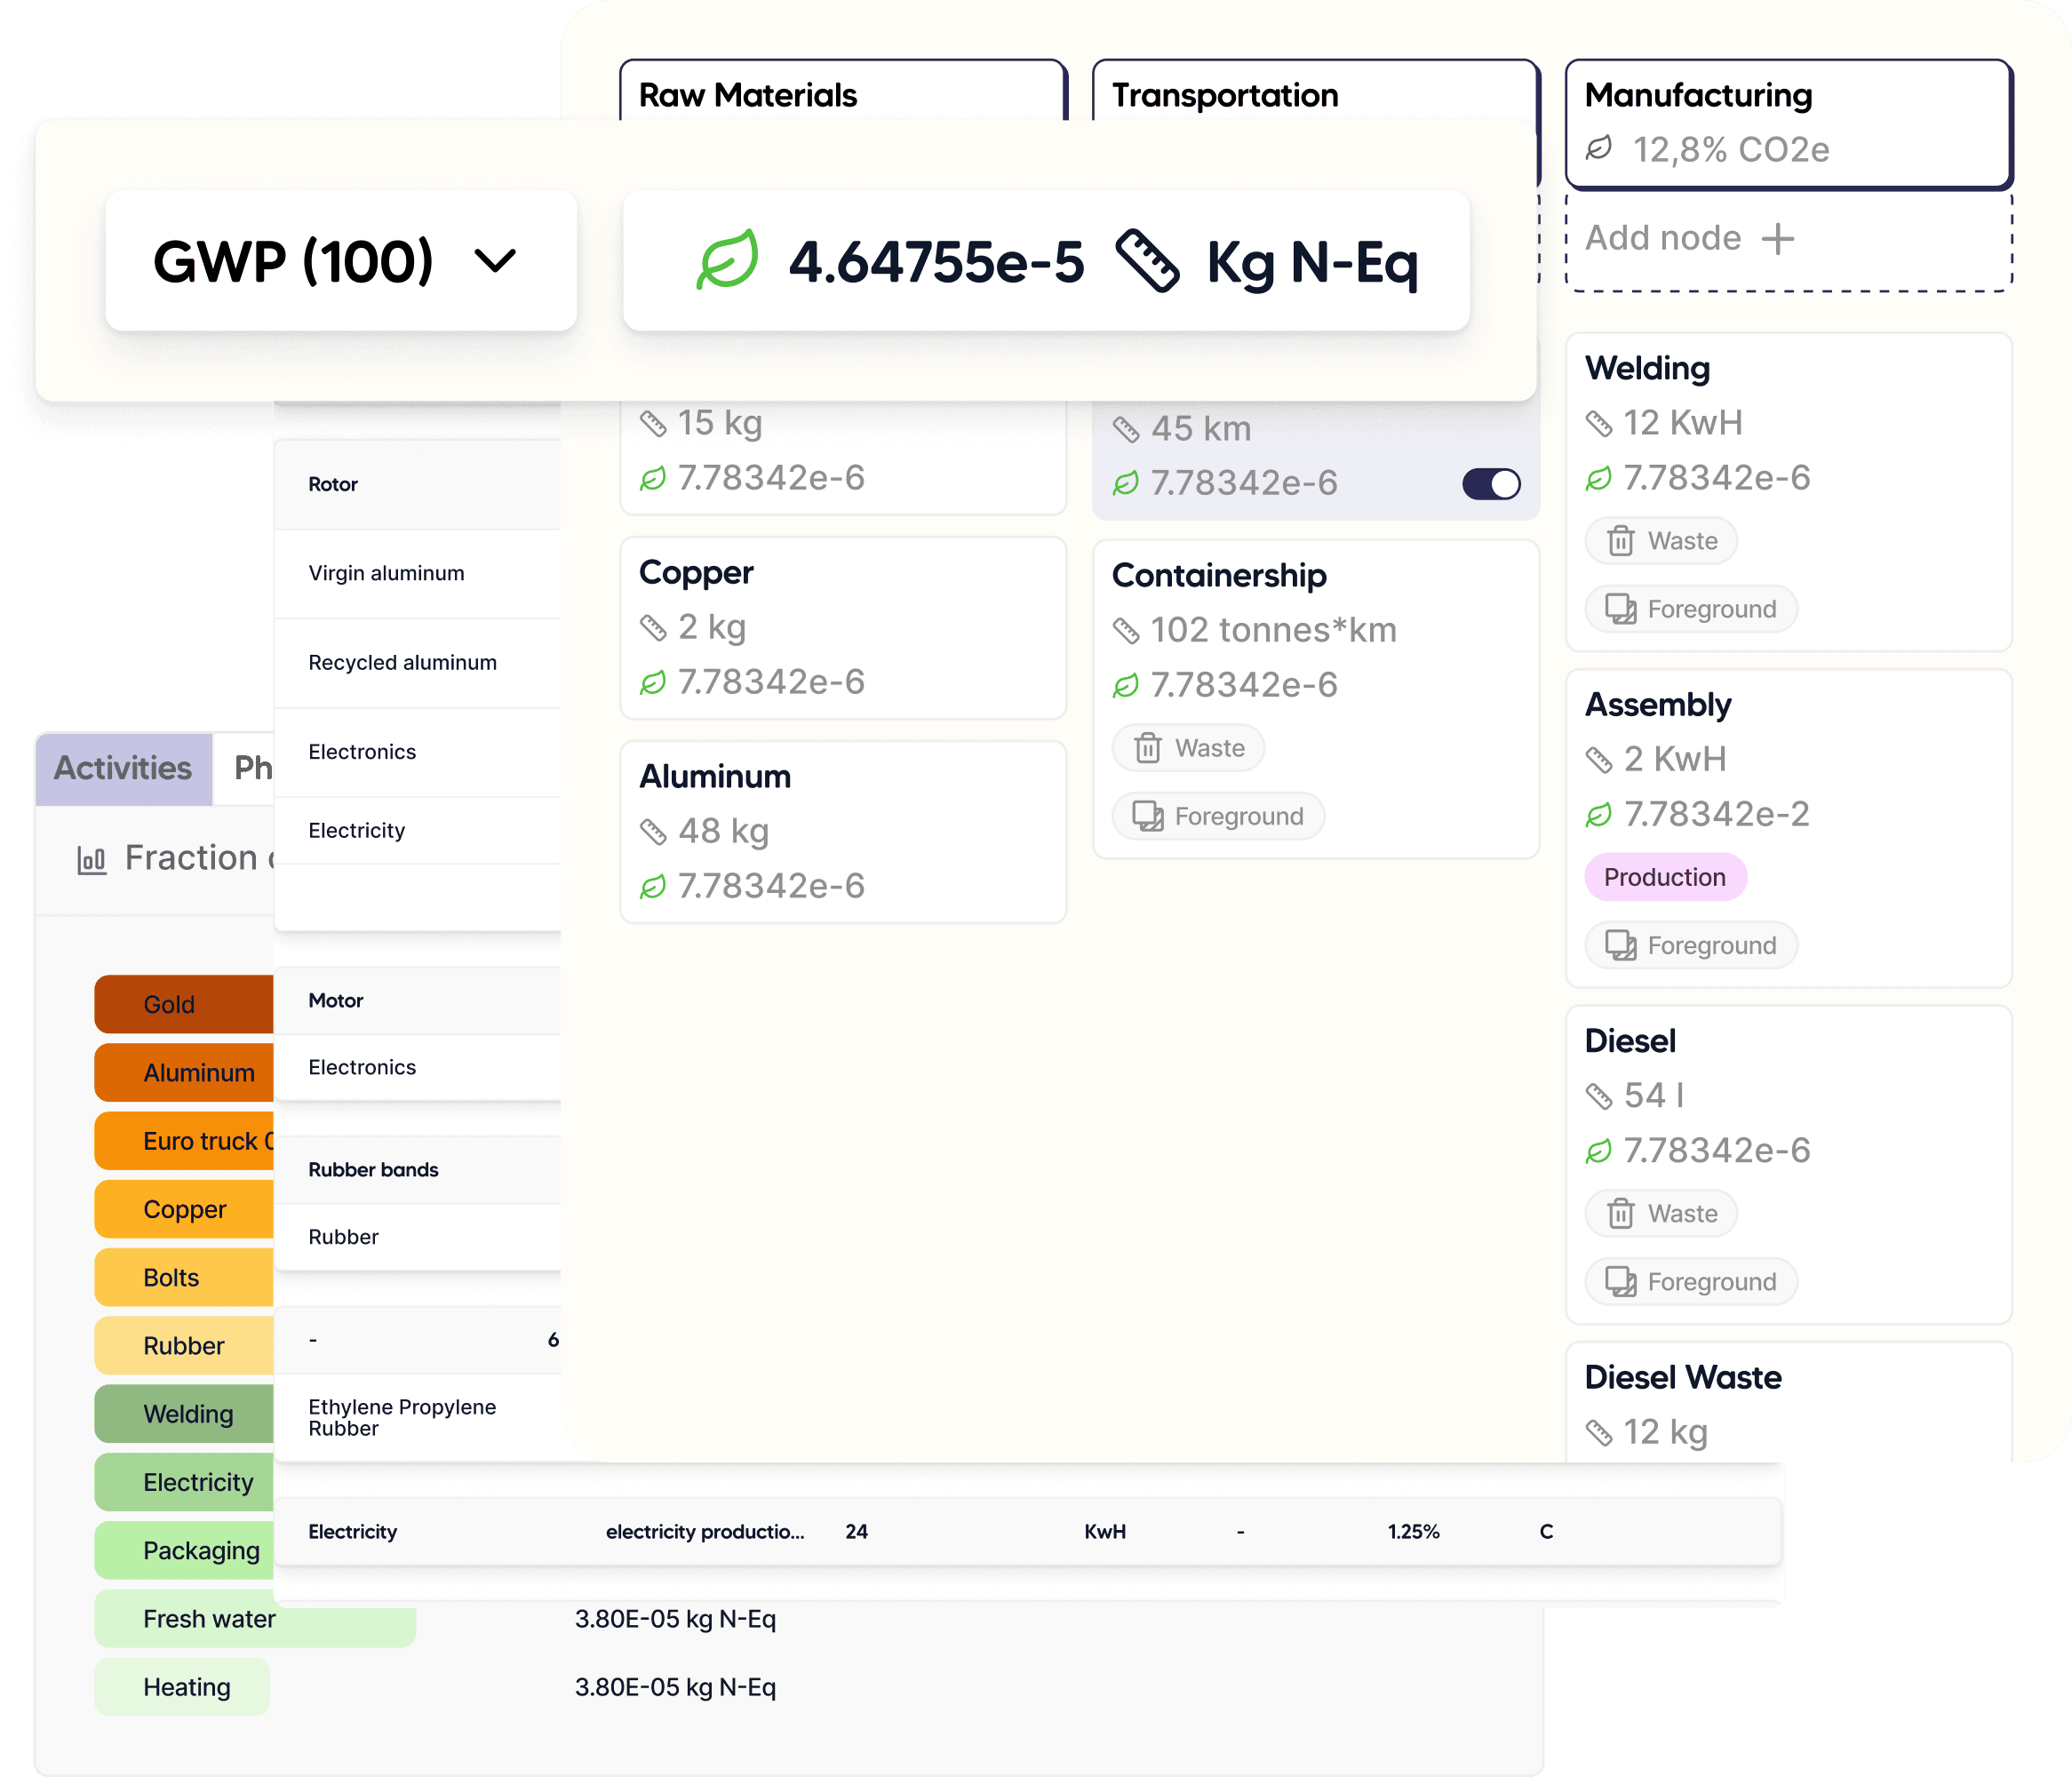
Task: Click the ruler icon next to 12 KwH
Action: [1599, 424]
